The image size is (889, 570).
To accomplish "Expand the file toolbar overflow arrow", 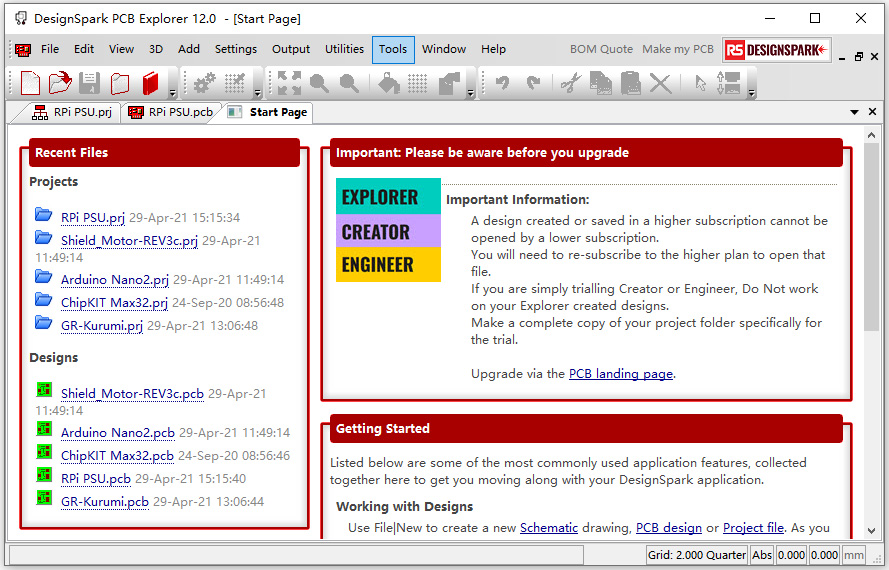I will pyautogui.click(x=173, y=93).
